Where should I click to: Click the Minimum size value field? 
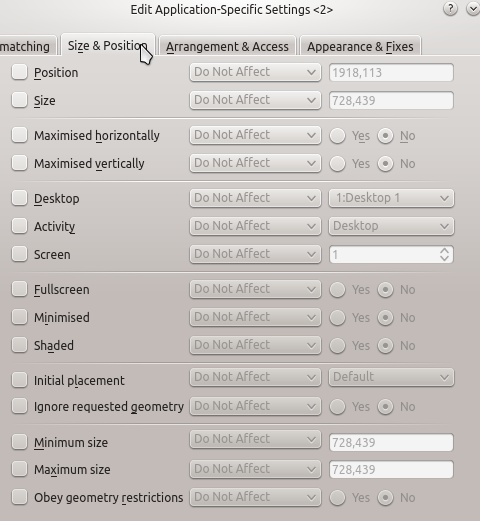[391, 442]
